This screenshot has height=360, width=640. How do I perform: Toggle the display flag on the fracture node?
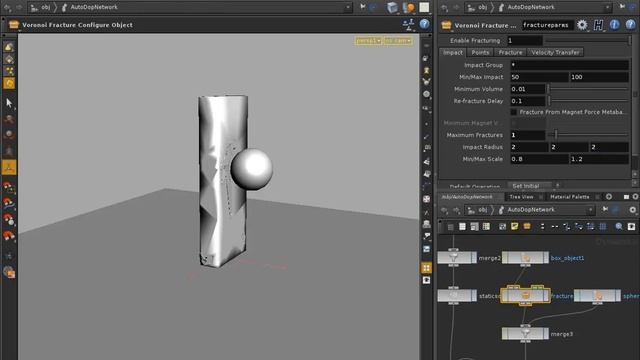546,296
